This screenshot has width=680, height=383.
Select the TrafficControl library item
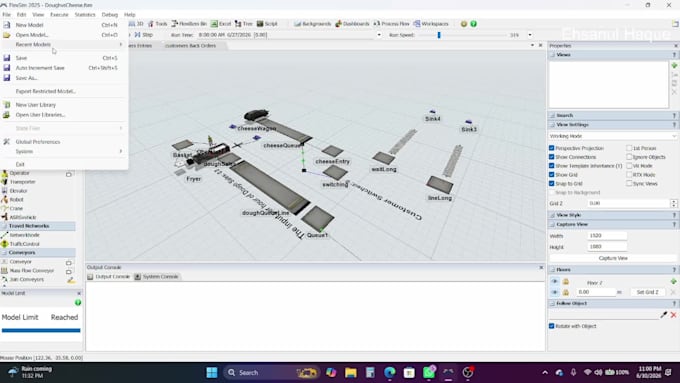[x=24, y=244]
